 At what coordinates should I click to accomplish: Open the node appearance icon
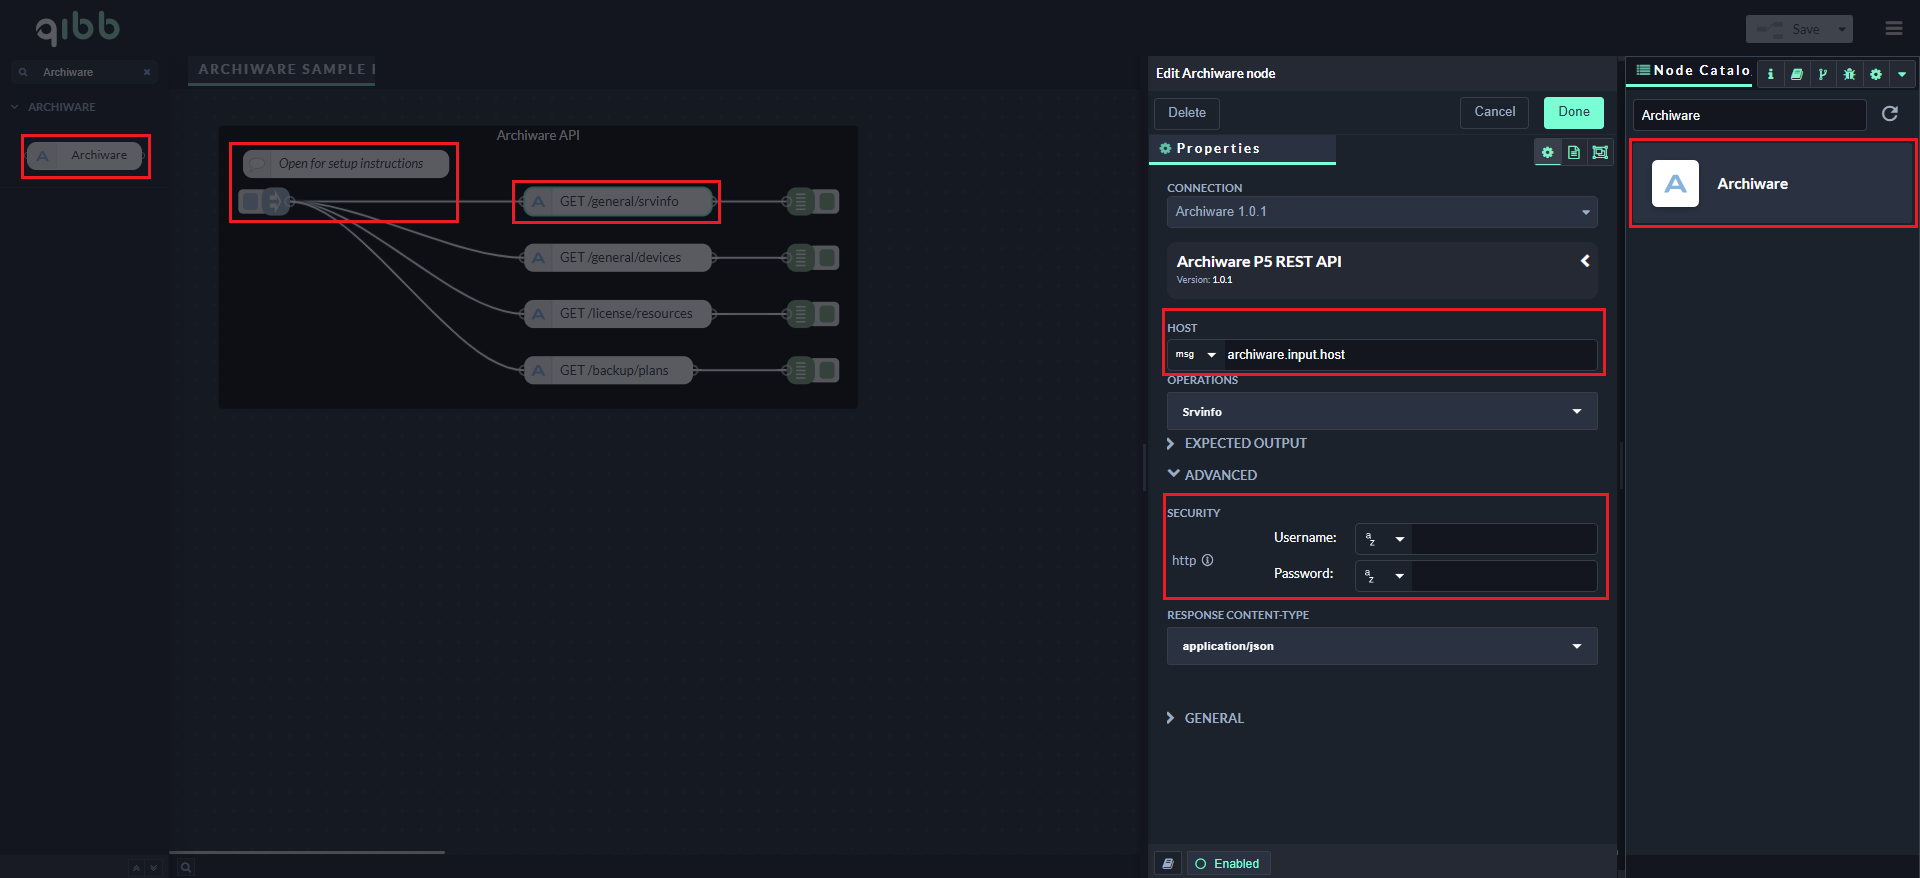[1600, 152]
